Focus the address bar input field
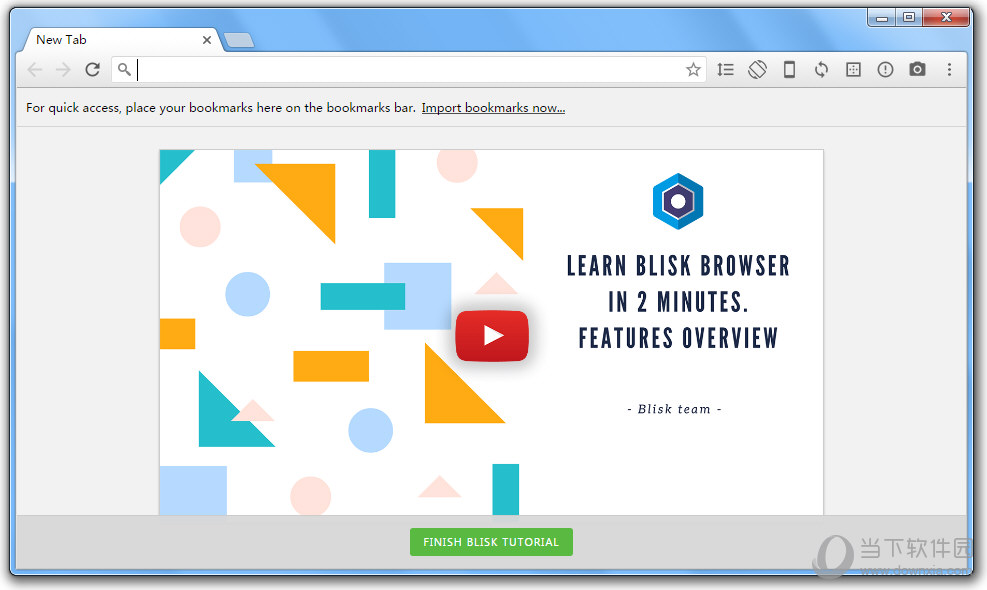The height and width of the screenshot is (590, 987). click(x=409, y=69)
